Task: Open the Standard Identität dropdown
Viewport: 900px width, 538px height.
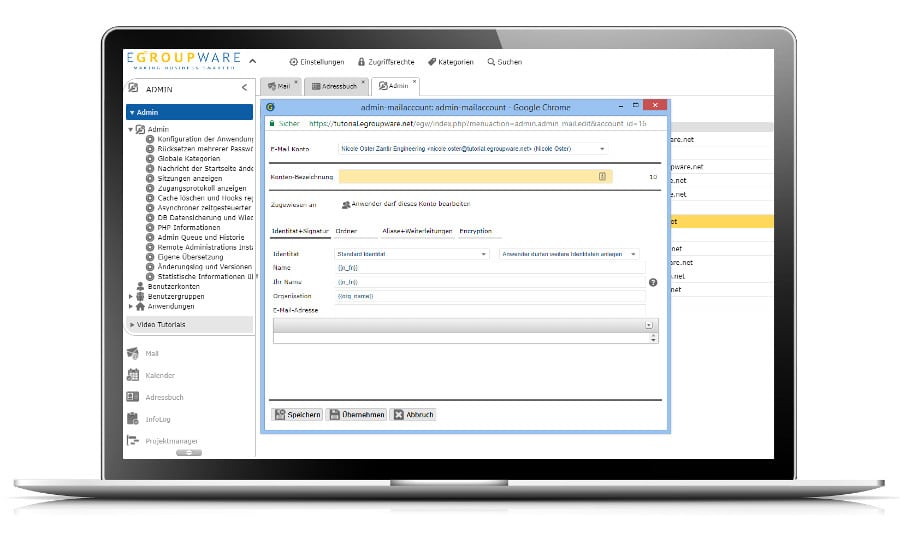Action: coord(412,254)
